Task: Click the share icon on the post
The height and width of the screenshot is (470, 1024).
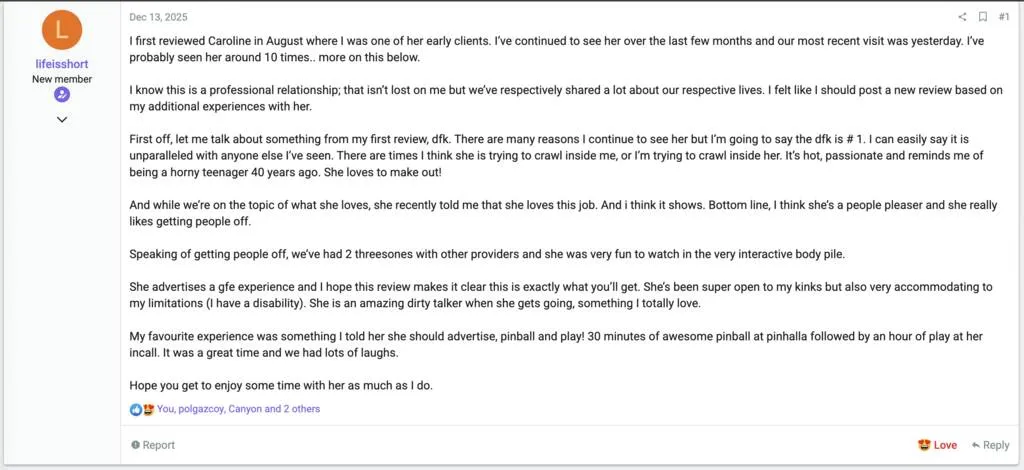Action: click(962, 17)
